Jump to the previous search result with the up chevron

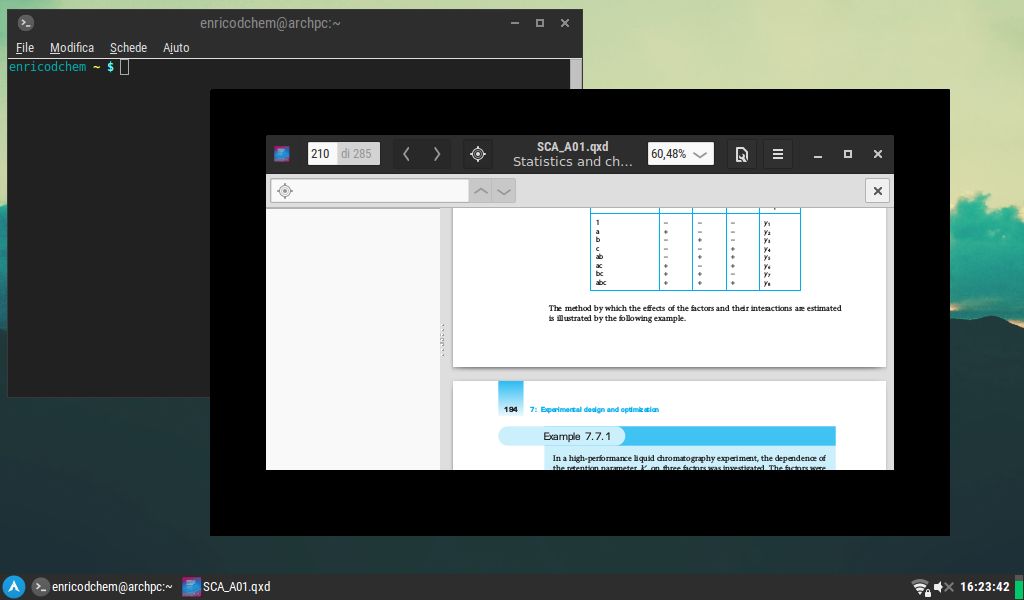coord(480,190)
